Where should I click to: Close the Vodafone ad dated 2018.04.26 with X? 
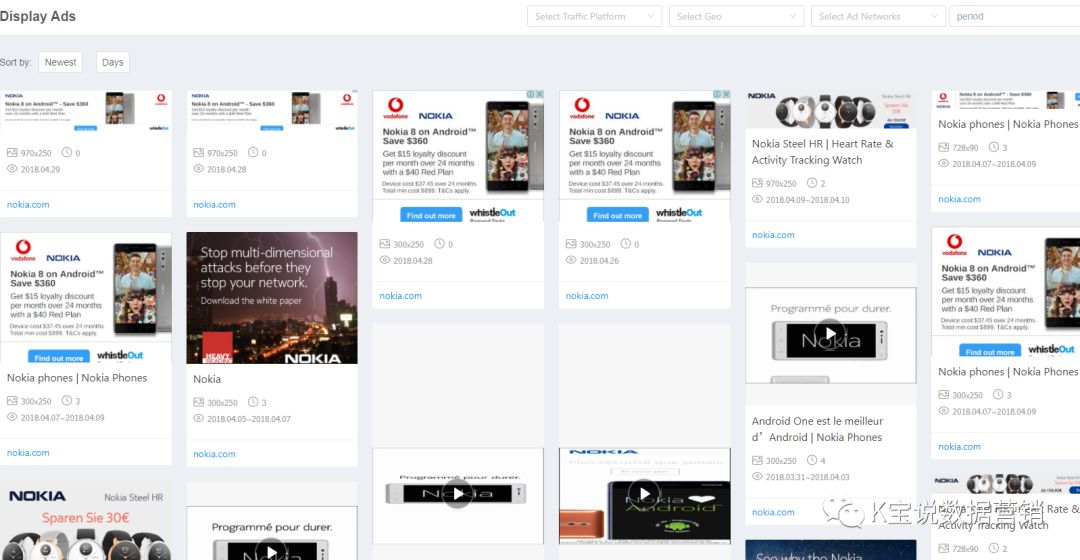coord(726,94)
